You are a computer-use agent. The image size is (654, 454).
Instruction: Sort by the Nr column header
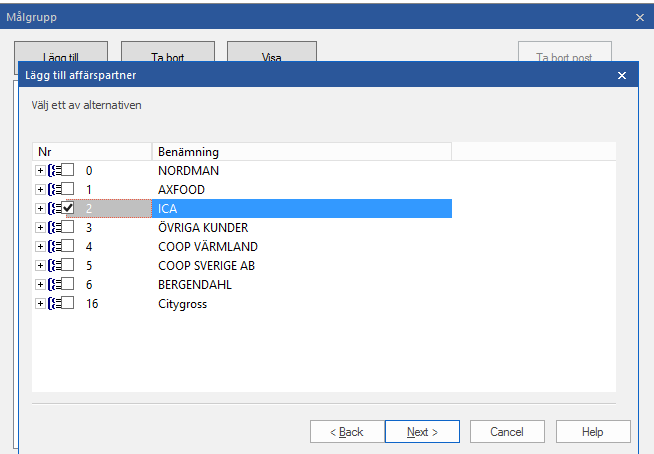[92, 151]
